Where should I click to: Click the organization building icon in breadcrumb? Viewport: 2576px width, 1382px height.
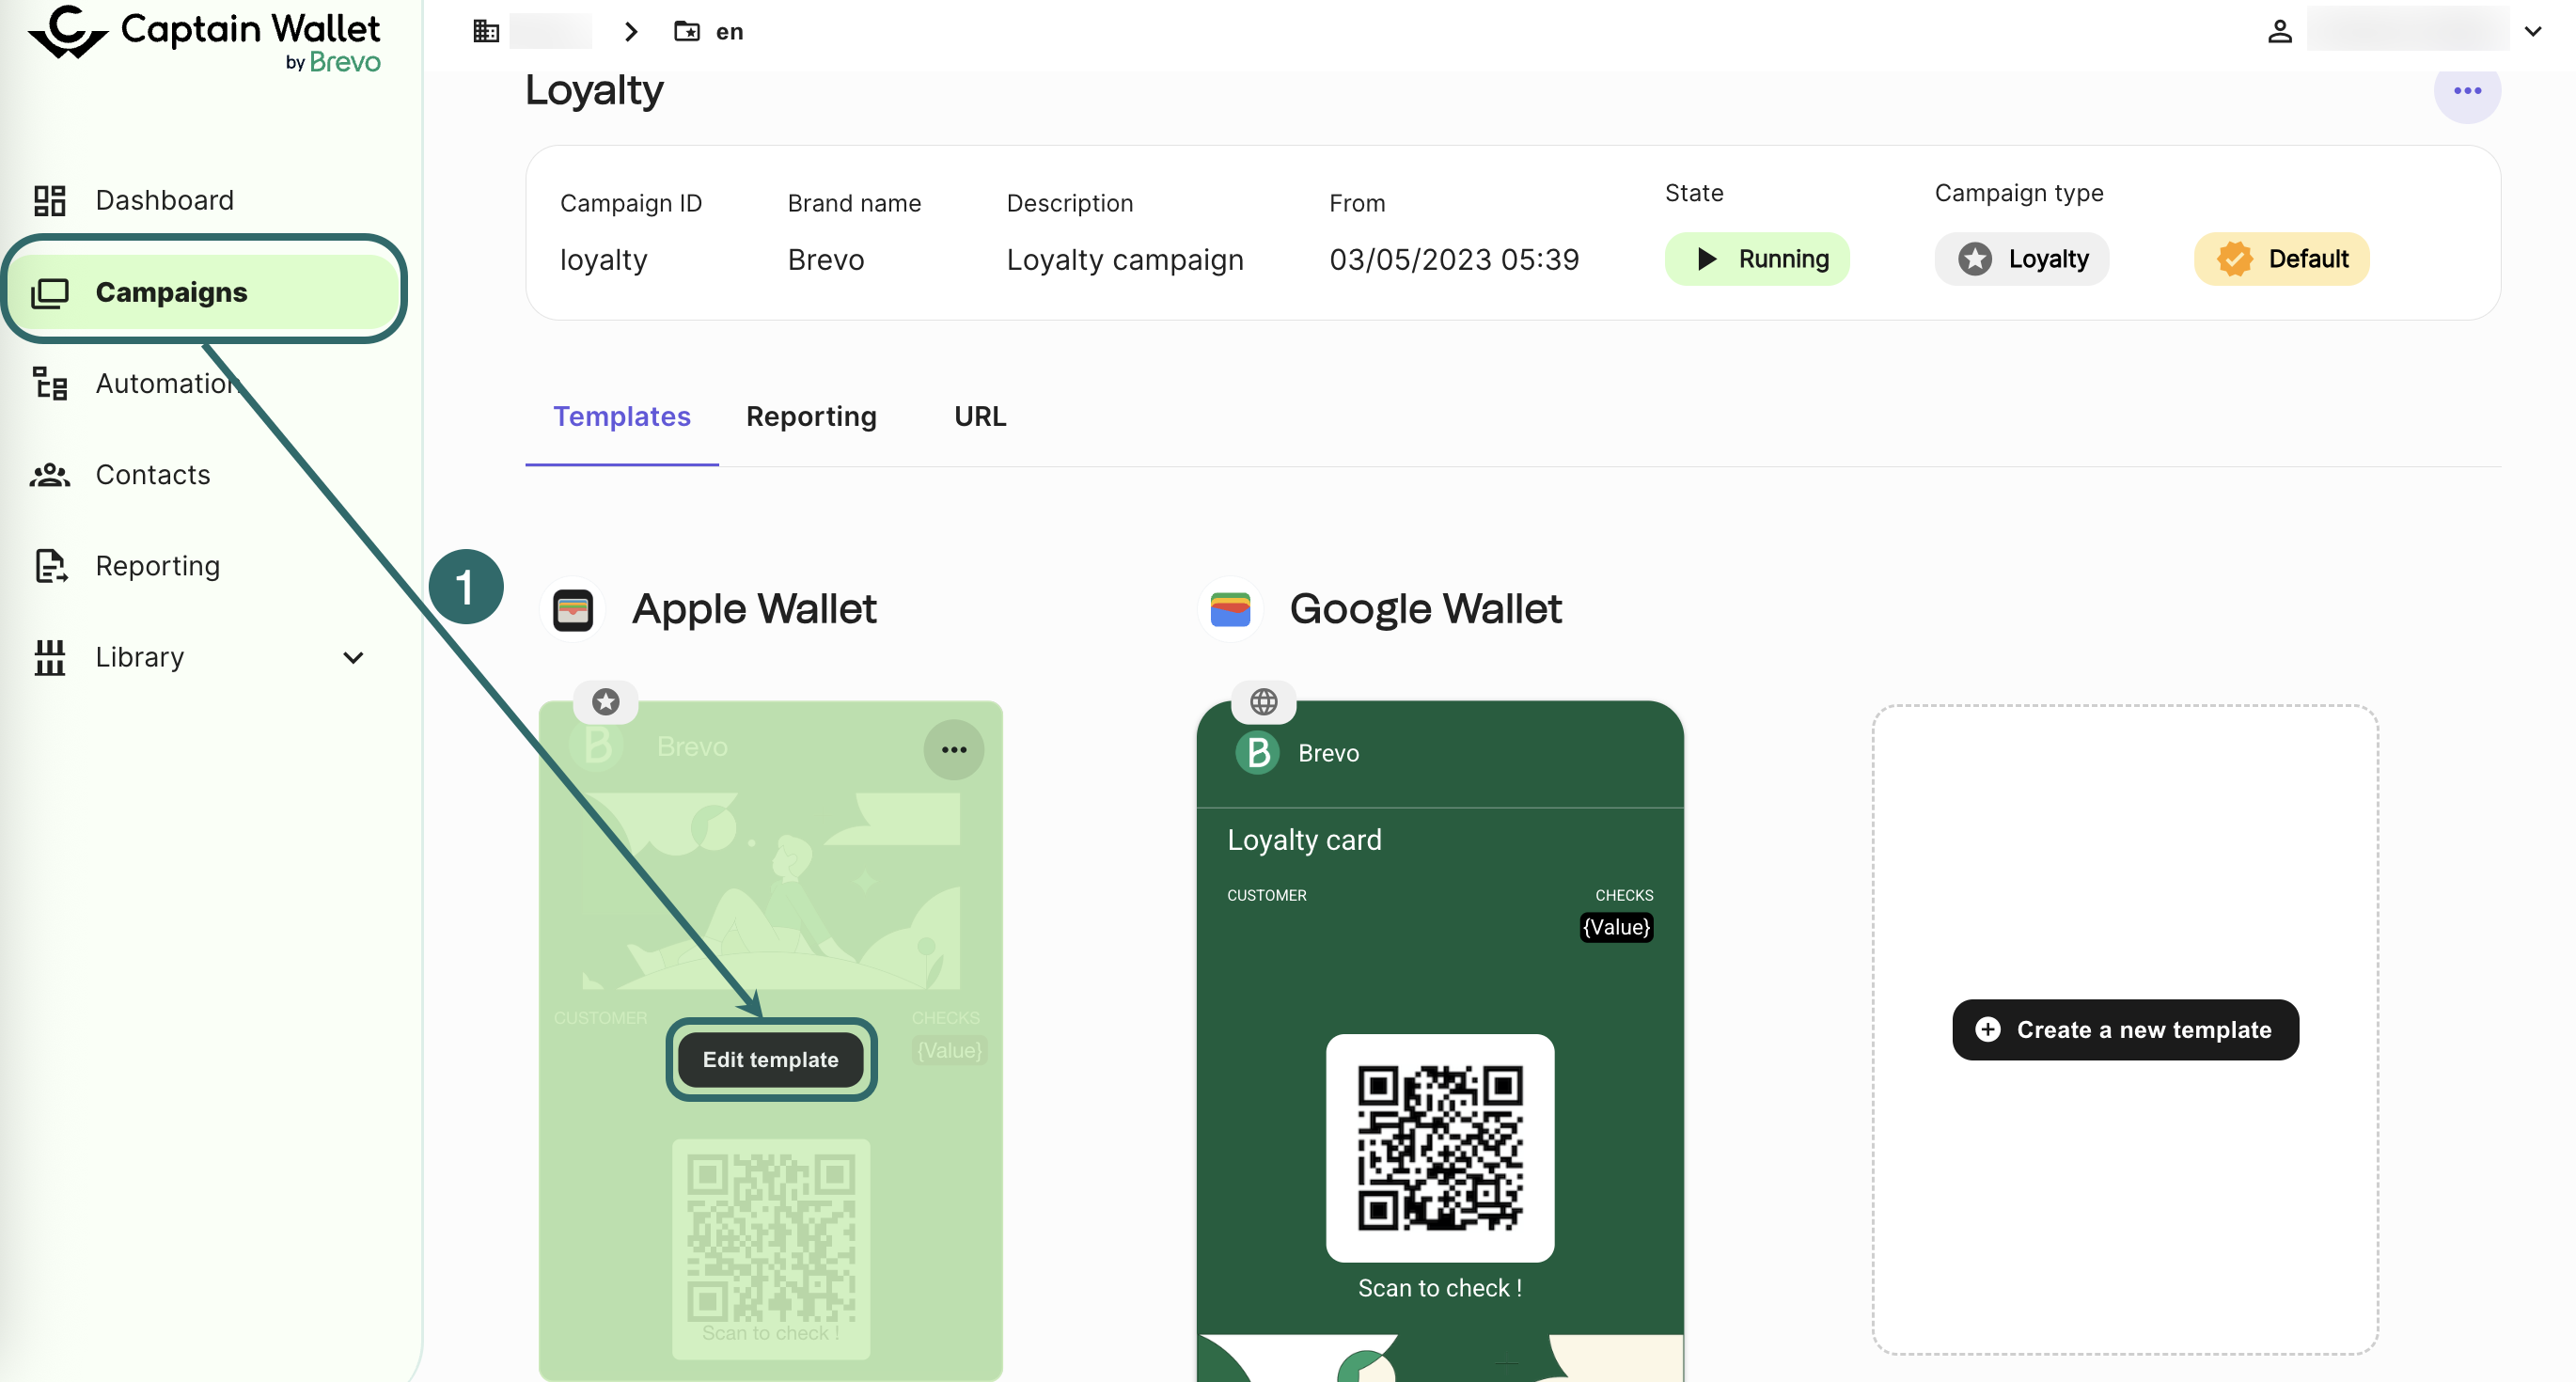click(486, 32)
